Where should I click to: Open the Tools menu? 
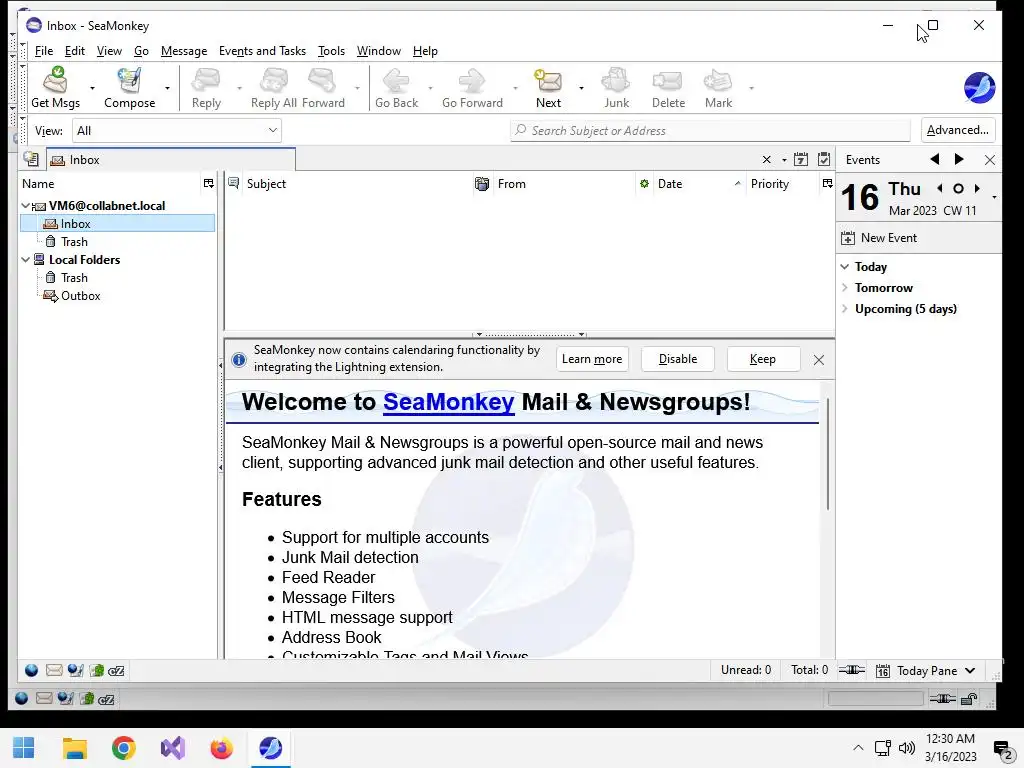(x=331, y=51)
